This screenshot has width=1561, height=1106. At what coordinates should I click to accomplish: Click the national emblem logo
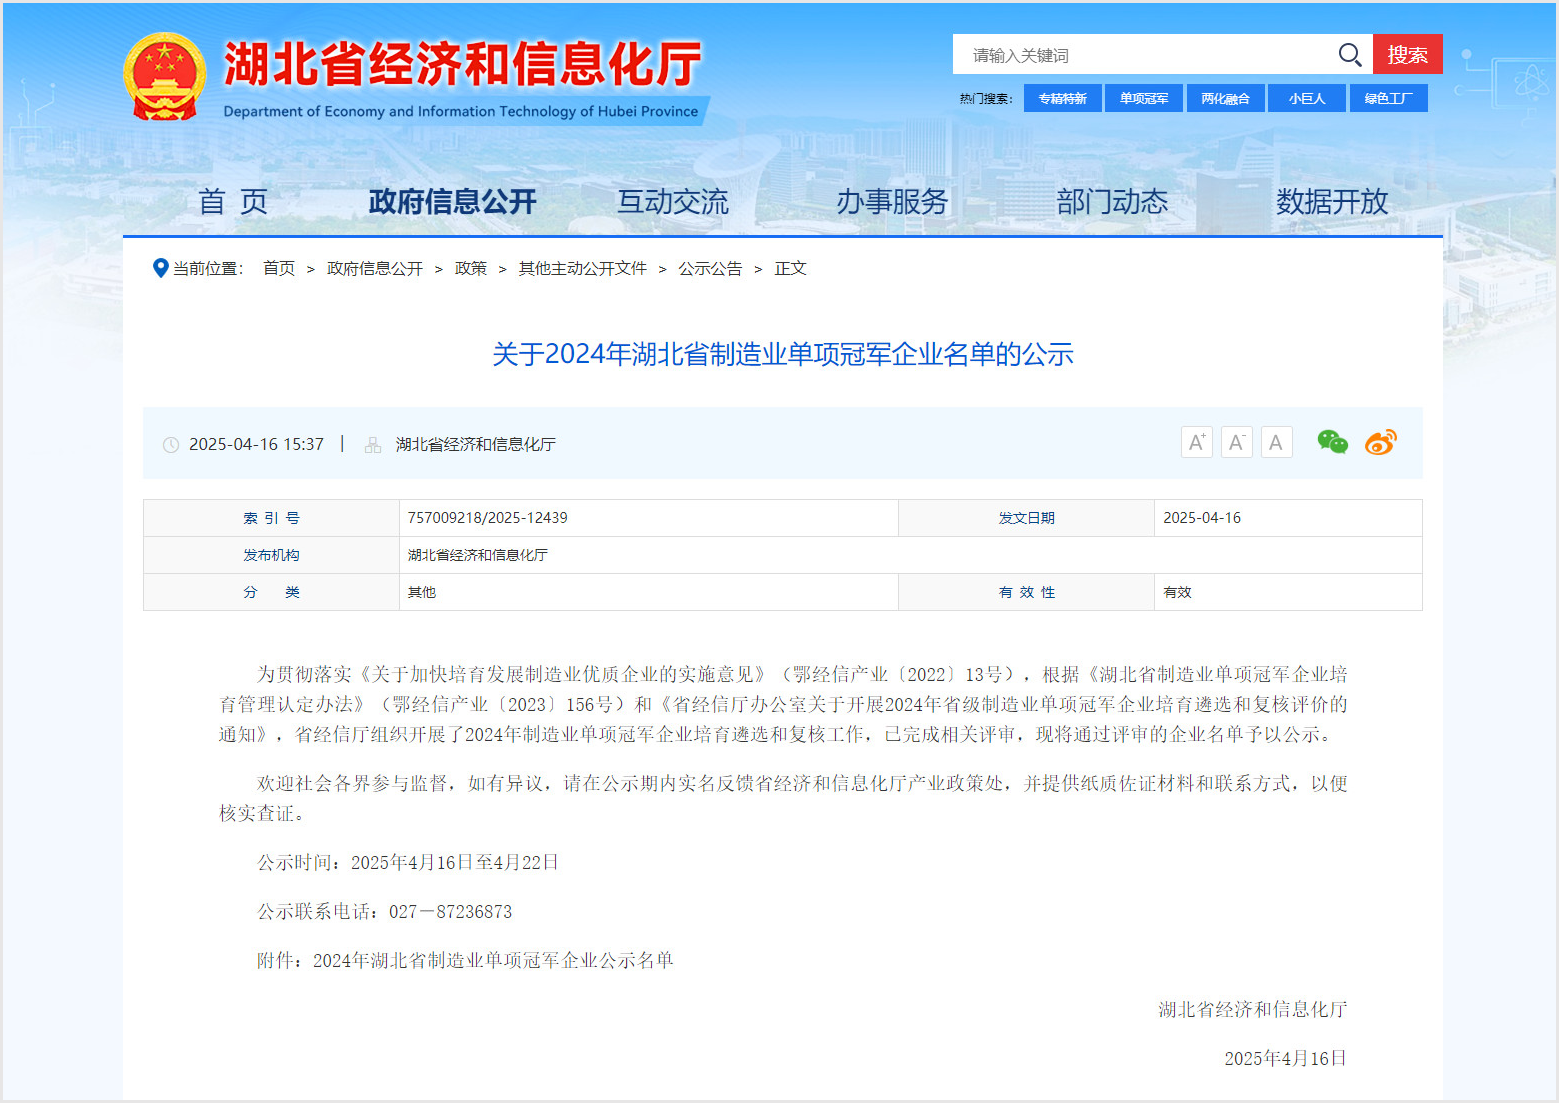164,77
